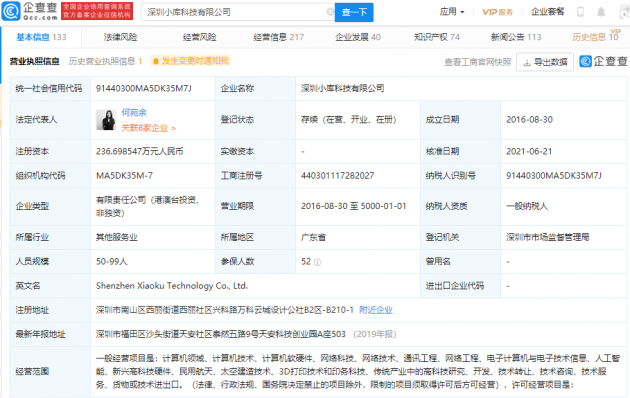The width and height of the screenshot is (630, 398).
Task: Select staff size 50-99人
Action: coord(112,261)
